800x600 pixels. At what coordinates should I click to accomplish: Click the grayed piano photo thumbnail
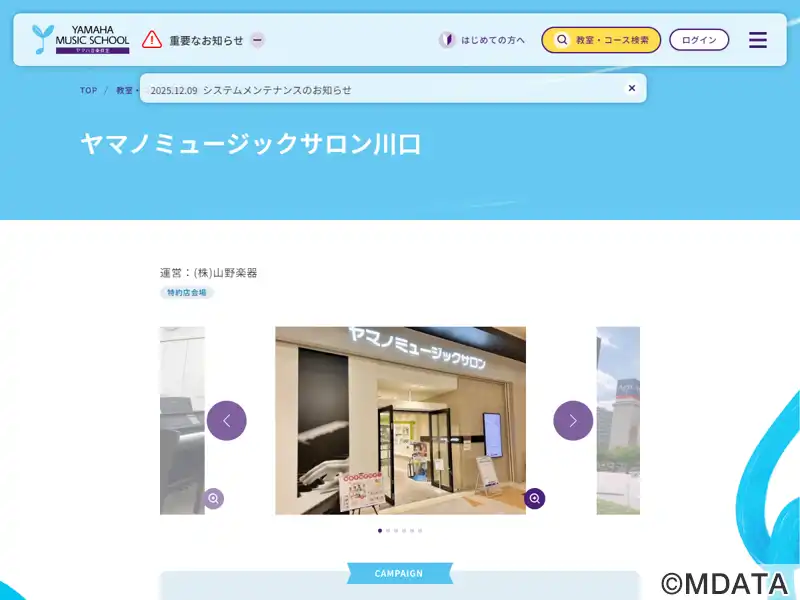182,420
